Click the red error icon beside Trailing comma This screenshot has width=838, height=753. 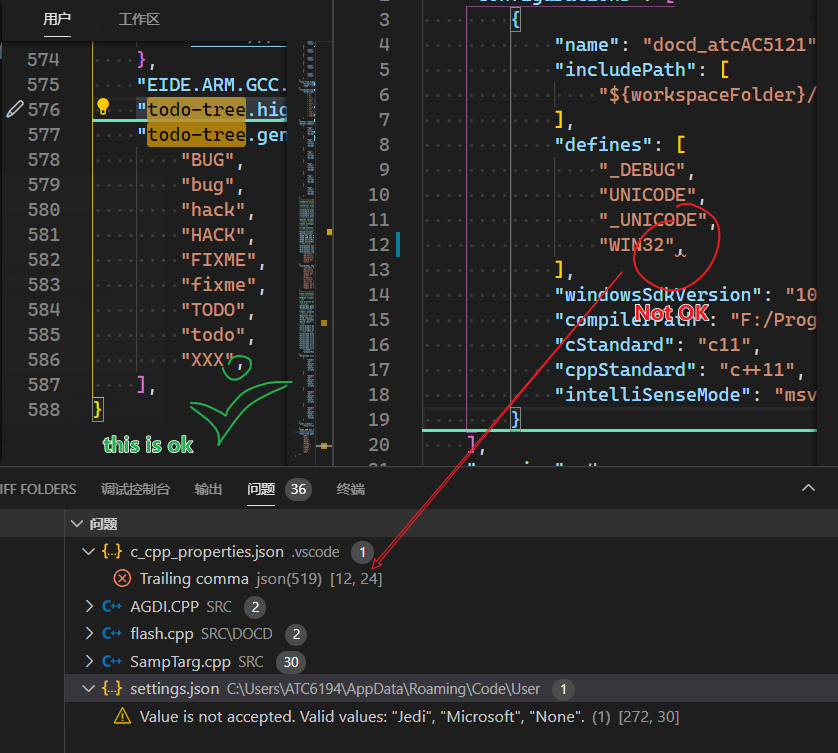[x=122, y=578]
